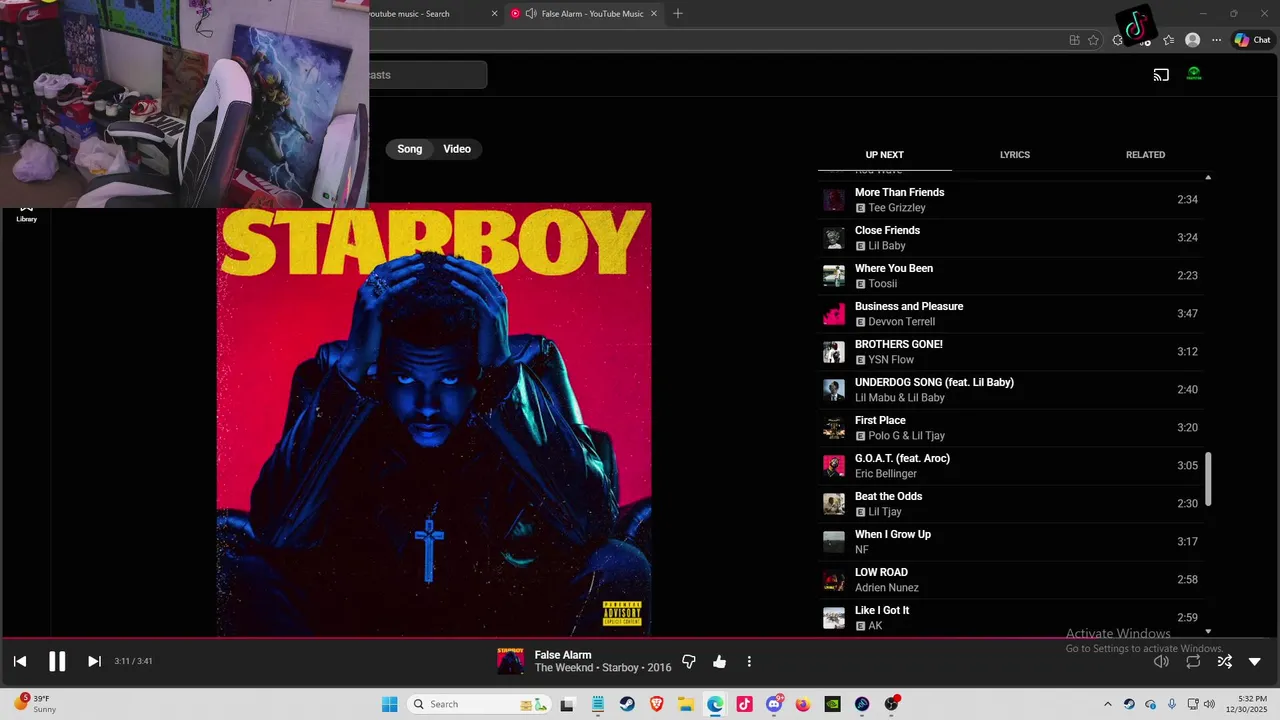Open TikTok from the taskbar
Screen dimensions: 1280x720
[x=744, y=704]
